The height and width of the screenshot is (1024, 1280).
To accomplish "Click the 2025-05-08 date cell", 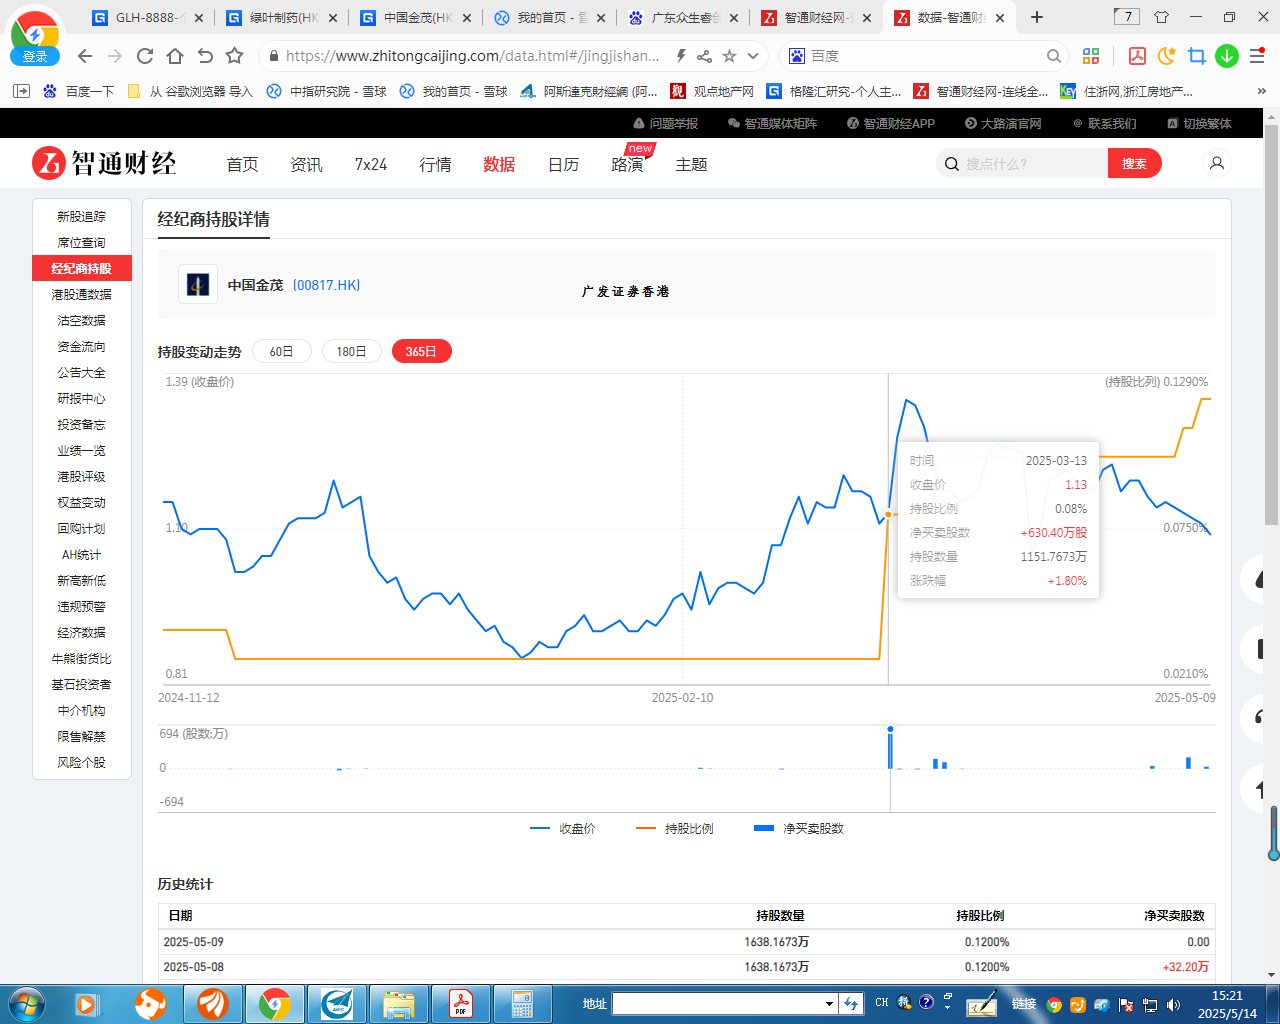I will click(x=194, y=967).
